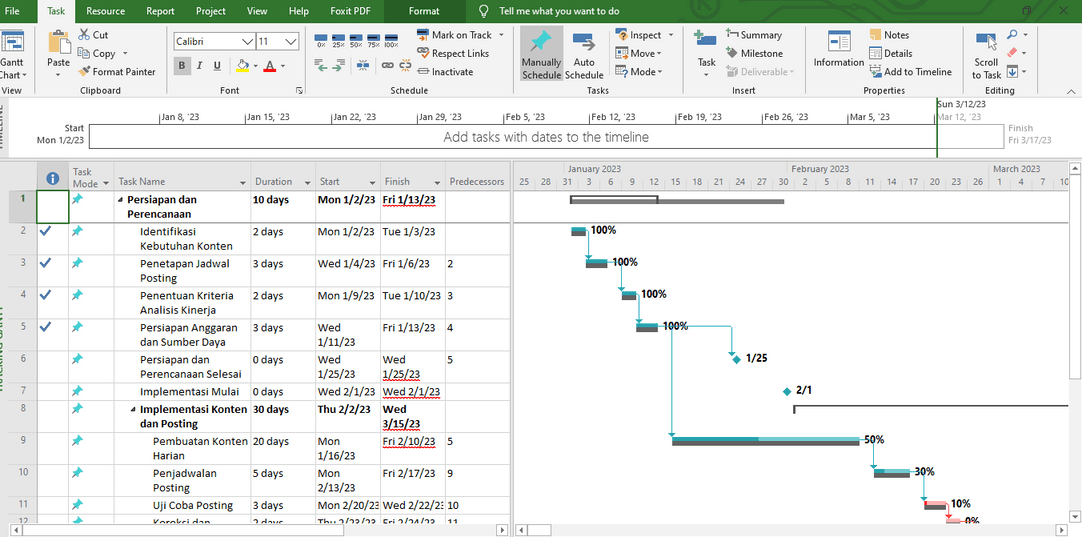Click the Add tasks timeline placeholder
This screenshot has height=537, width=1082.
[546, 137]
